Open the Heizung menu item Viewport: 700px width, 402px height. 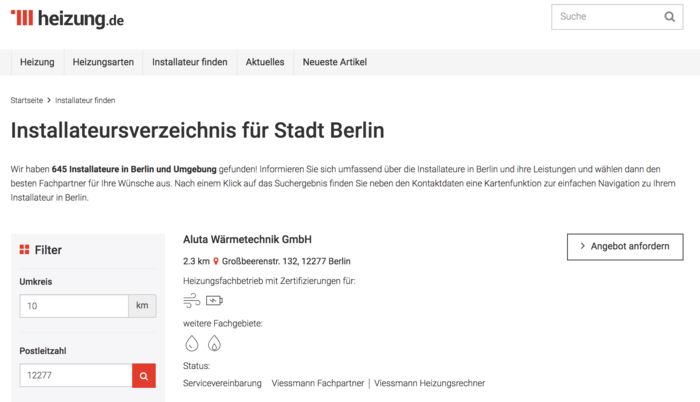click(37, 62)
